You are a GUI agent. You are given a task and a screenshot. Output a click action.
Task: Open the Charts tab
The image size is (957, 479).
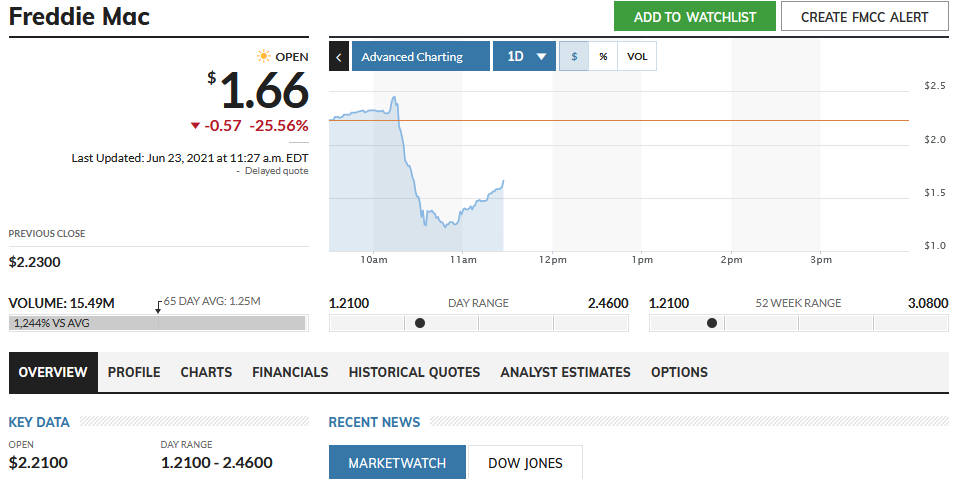click(x=206, y=372)
